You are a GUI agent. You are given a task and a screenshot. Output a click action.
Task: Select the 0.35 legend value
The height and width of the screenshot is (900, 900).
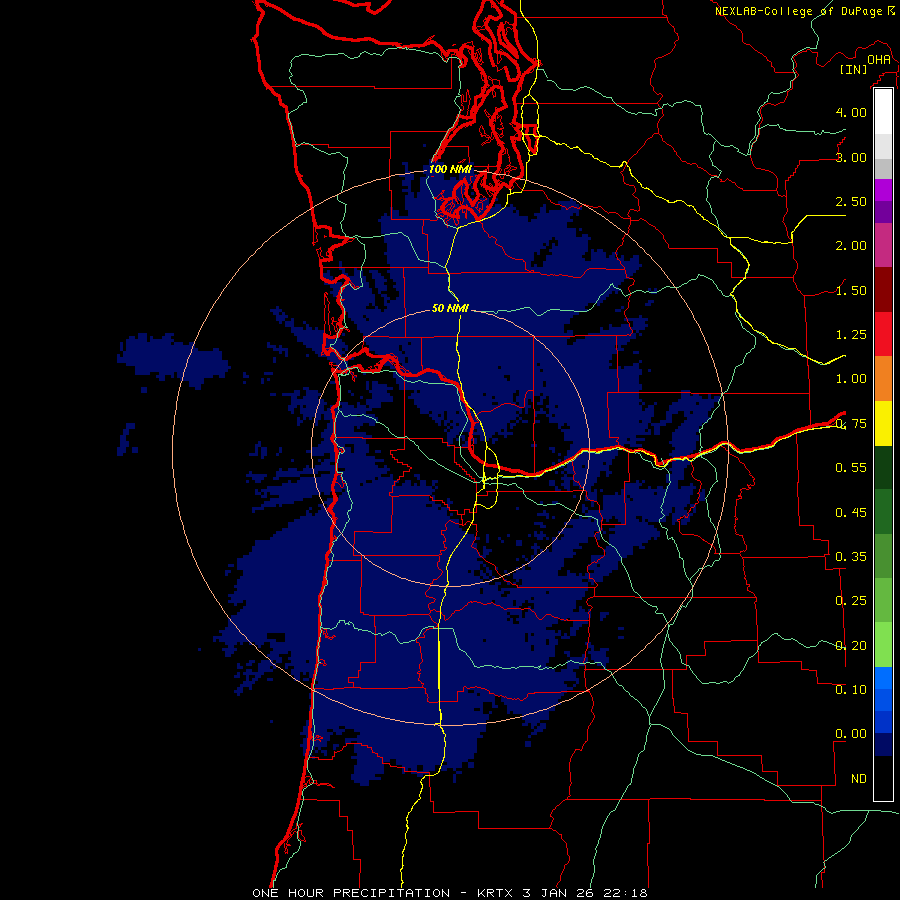851,557
